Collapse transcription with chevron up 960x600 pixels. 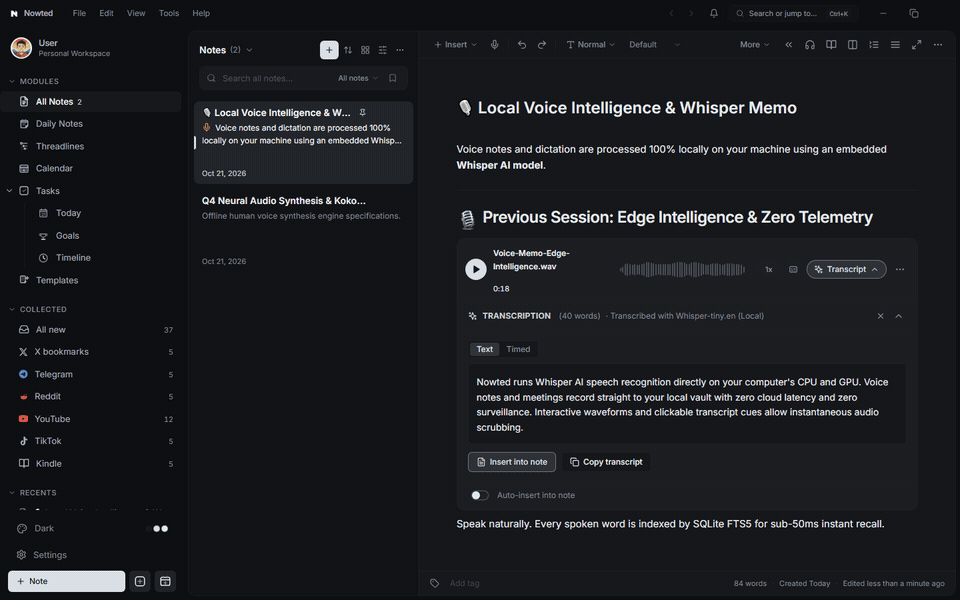[899, 316]
